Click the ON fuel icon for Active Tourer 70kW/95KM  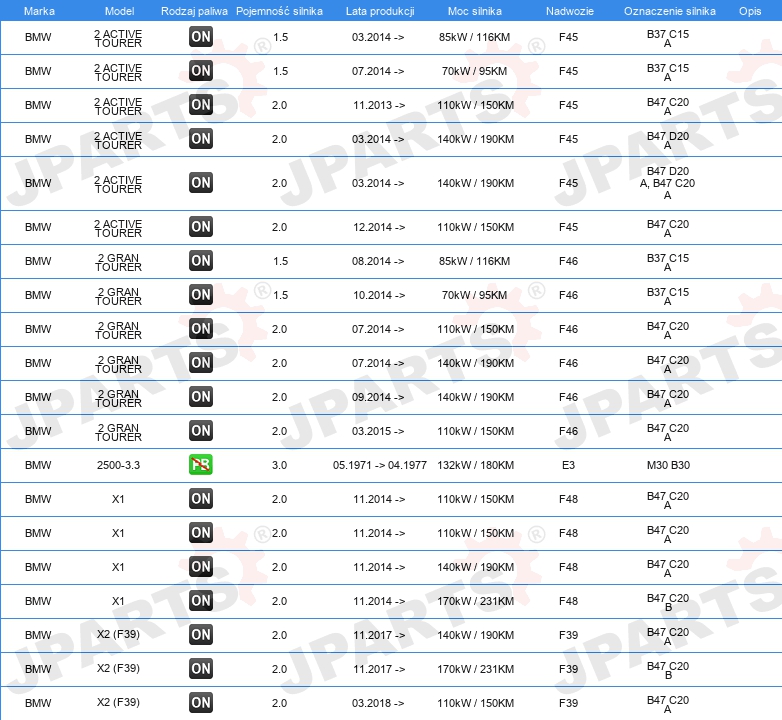click(x=201, y=71)
